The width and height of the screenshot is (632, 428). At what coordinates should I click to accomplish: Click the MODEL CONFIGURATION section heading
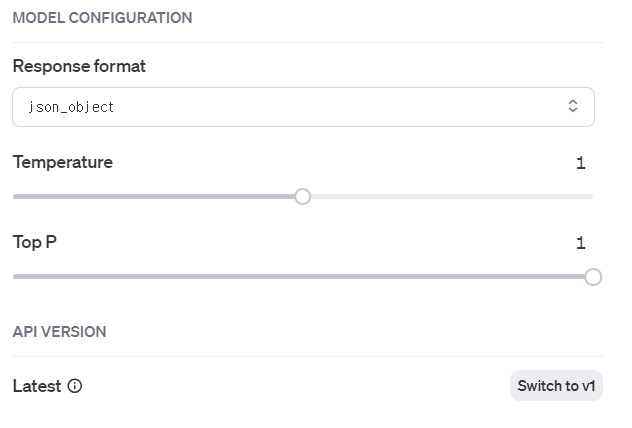click(102, 18)
